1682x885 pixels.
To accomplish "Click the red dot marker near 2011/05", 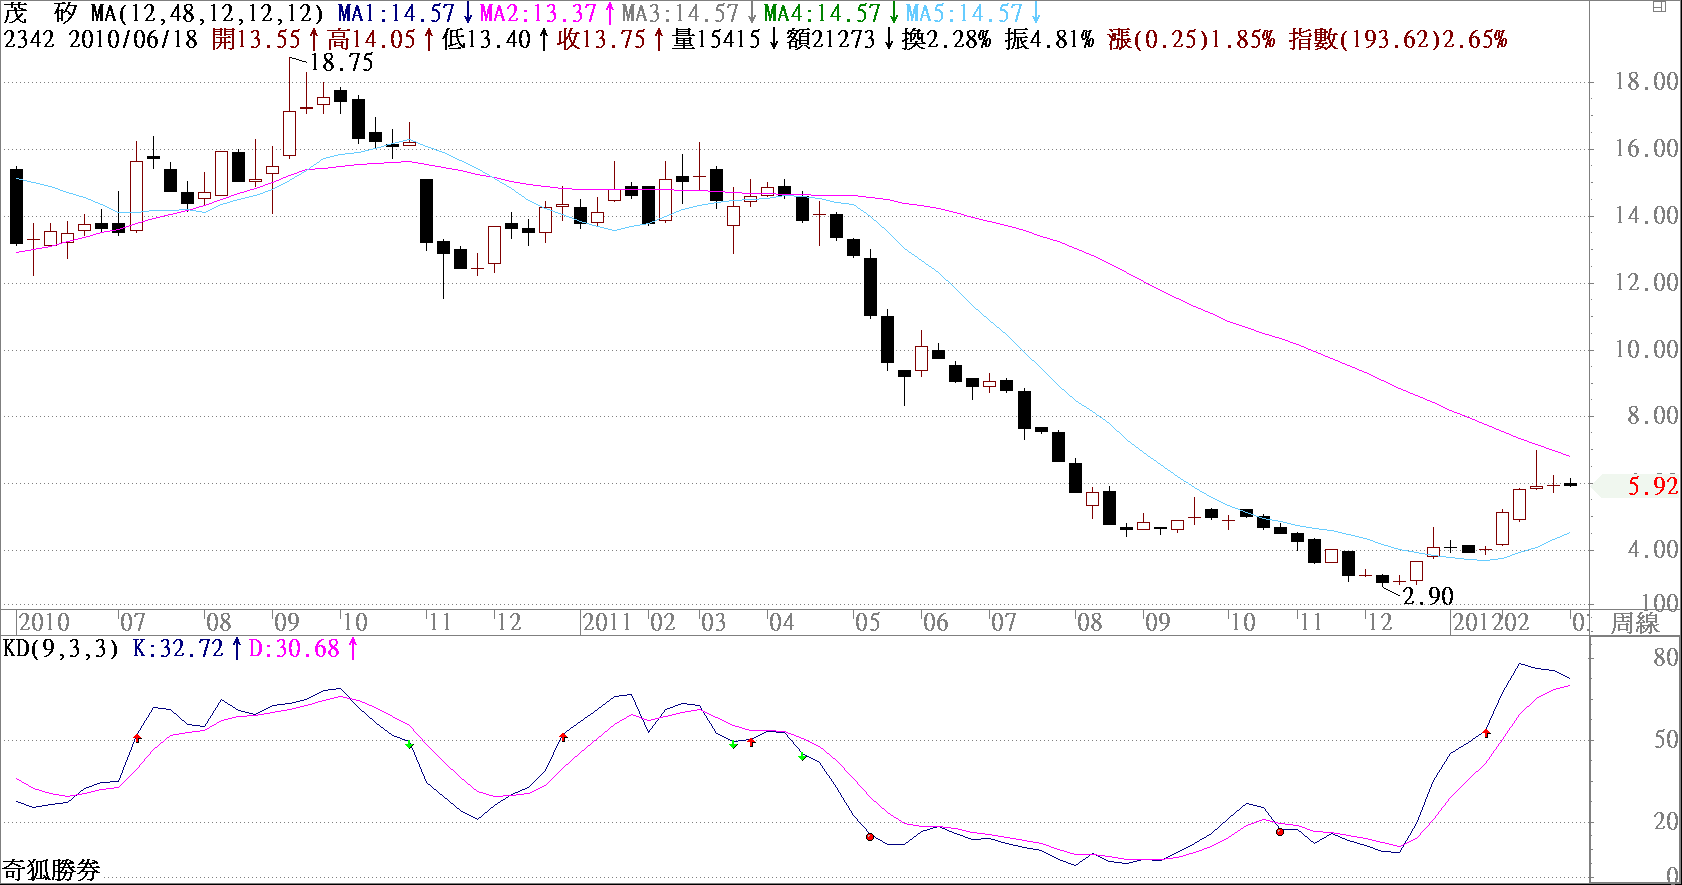I will click(870, 836).
